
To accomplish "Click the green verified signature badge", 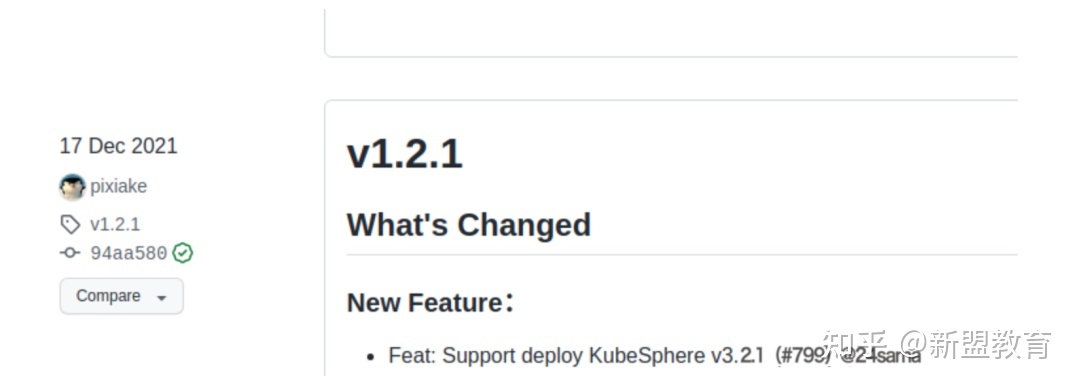I will point(183,253).
